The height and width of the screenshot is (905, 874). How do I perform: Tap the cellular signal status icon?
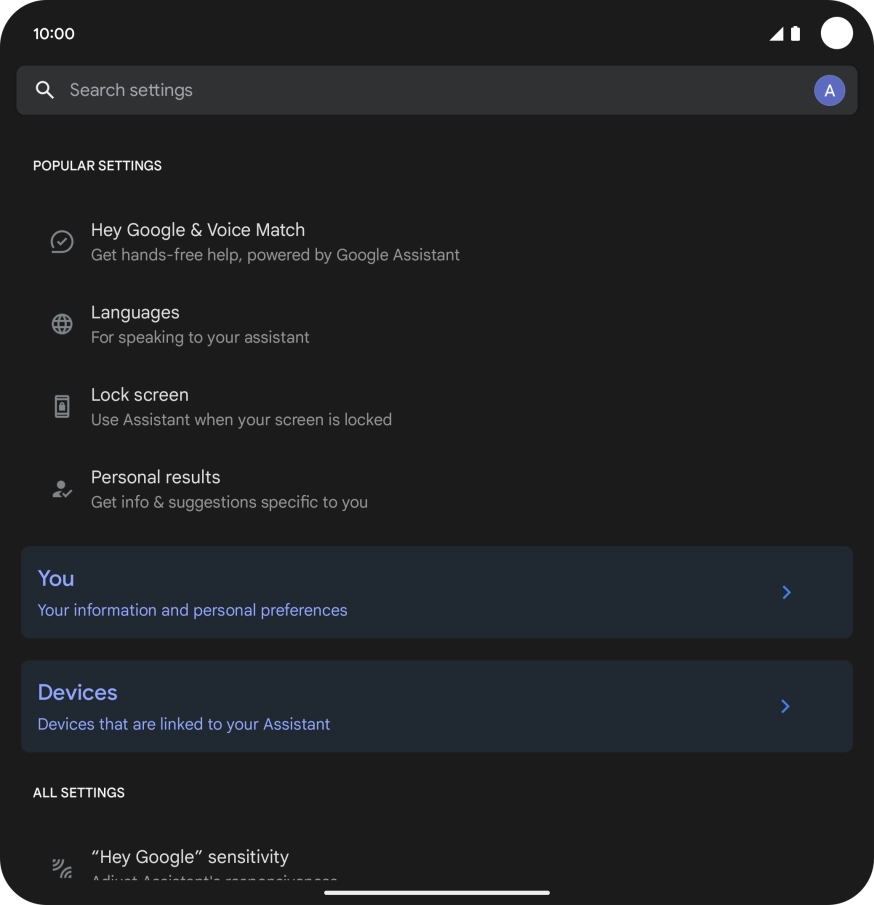click(x=776, y=34)
